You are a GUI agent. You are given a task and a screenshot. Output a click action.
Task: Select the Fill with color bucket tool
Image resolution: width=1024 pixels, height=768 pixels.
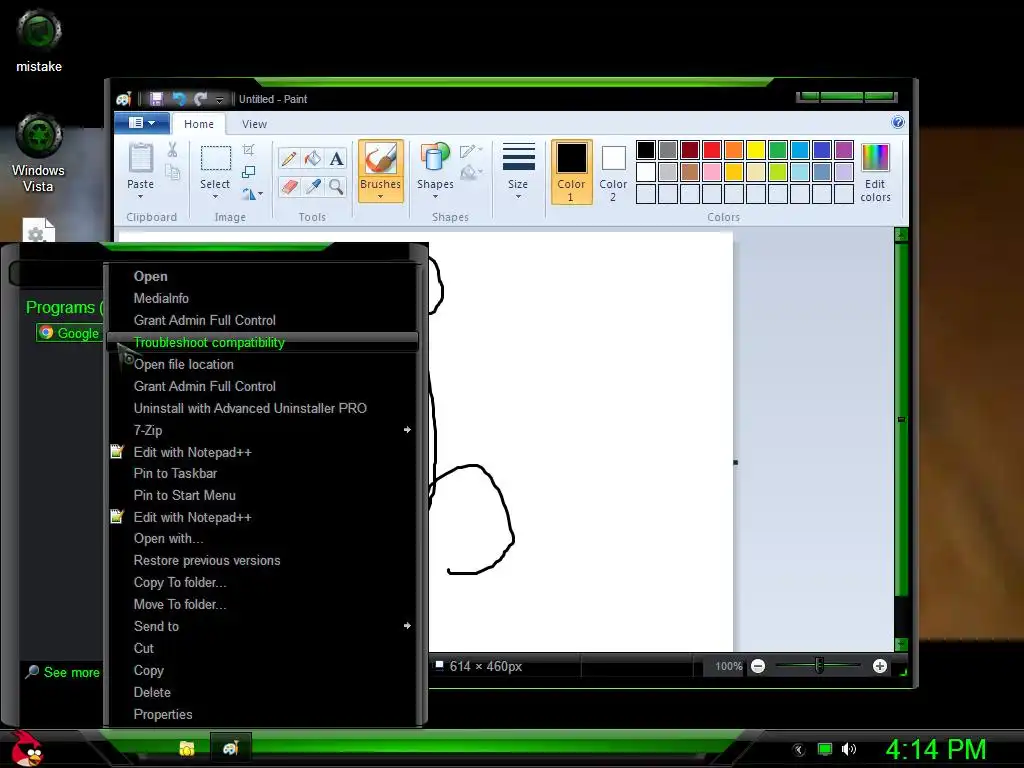pyautogui.click(x=313, y=158)
